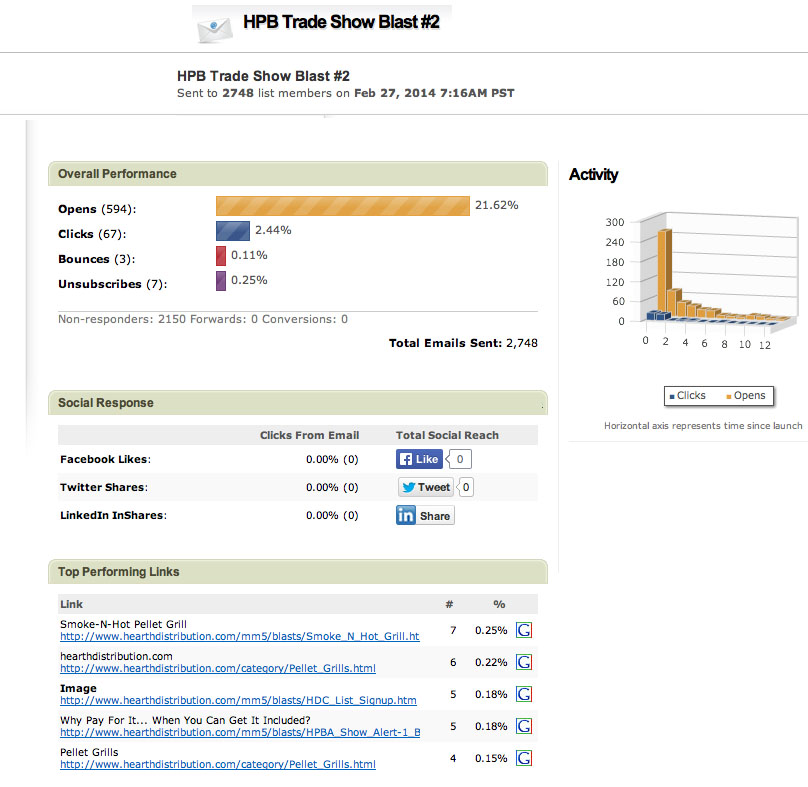
Task: Click Google icon in last Pellet Grills row
Action: (x=524, y=758)
